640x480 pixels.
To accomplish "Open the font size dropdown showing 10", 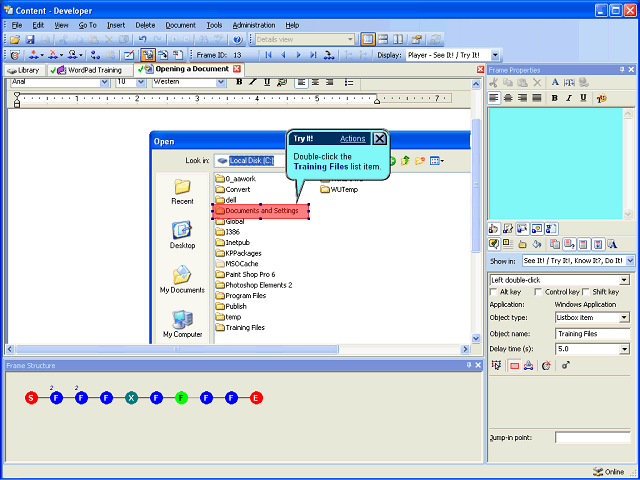I will [x=141, y=82].
